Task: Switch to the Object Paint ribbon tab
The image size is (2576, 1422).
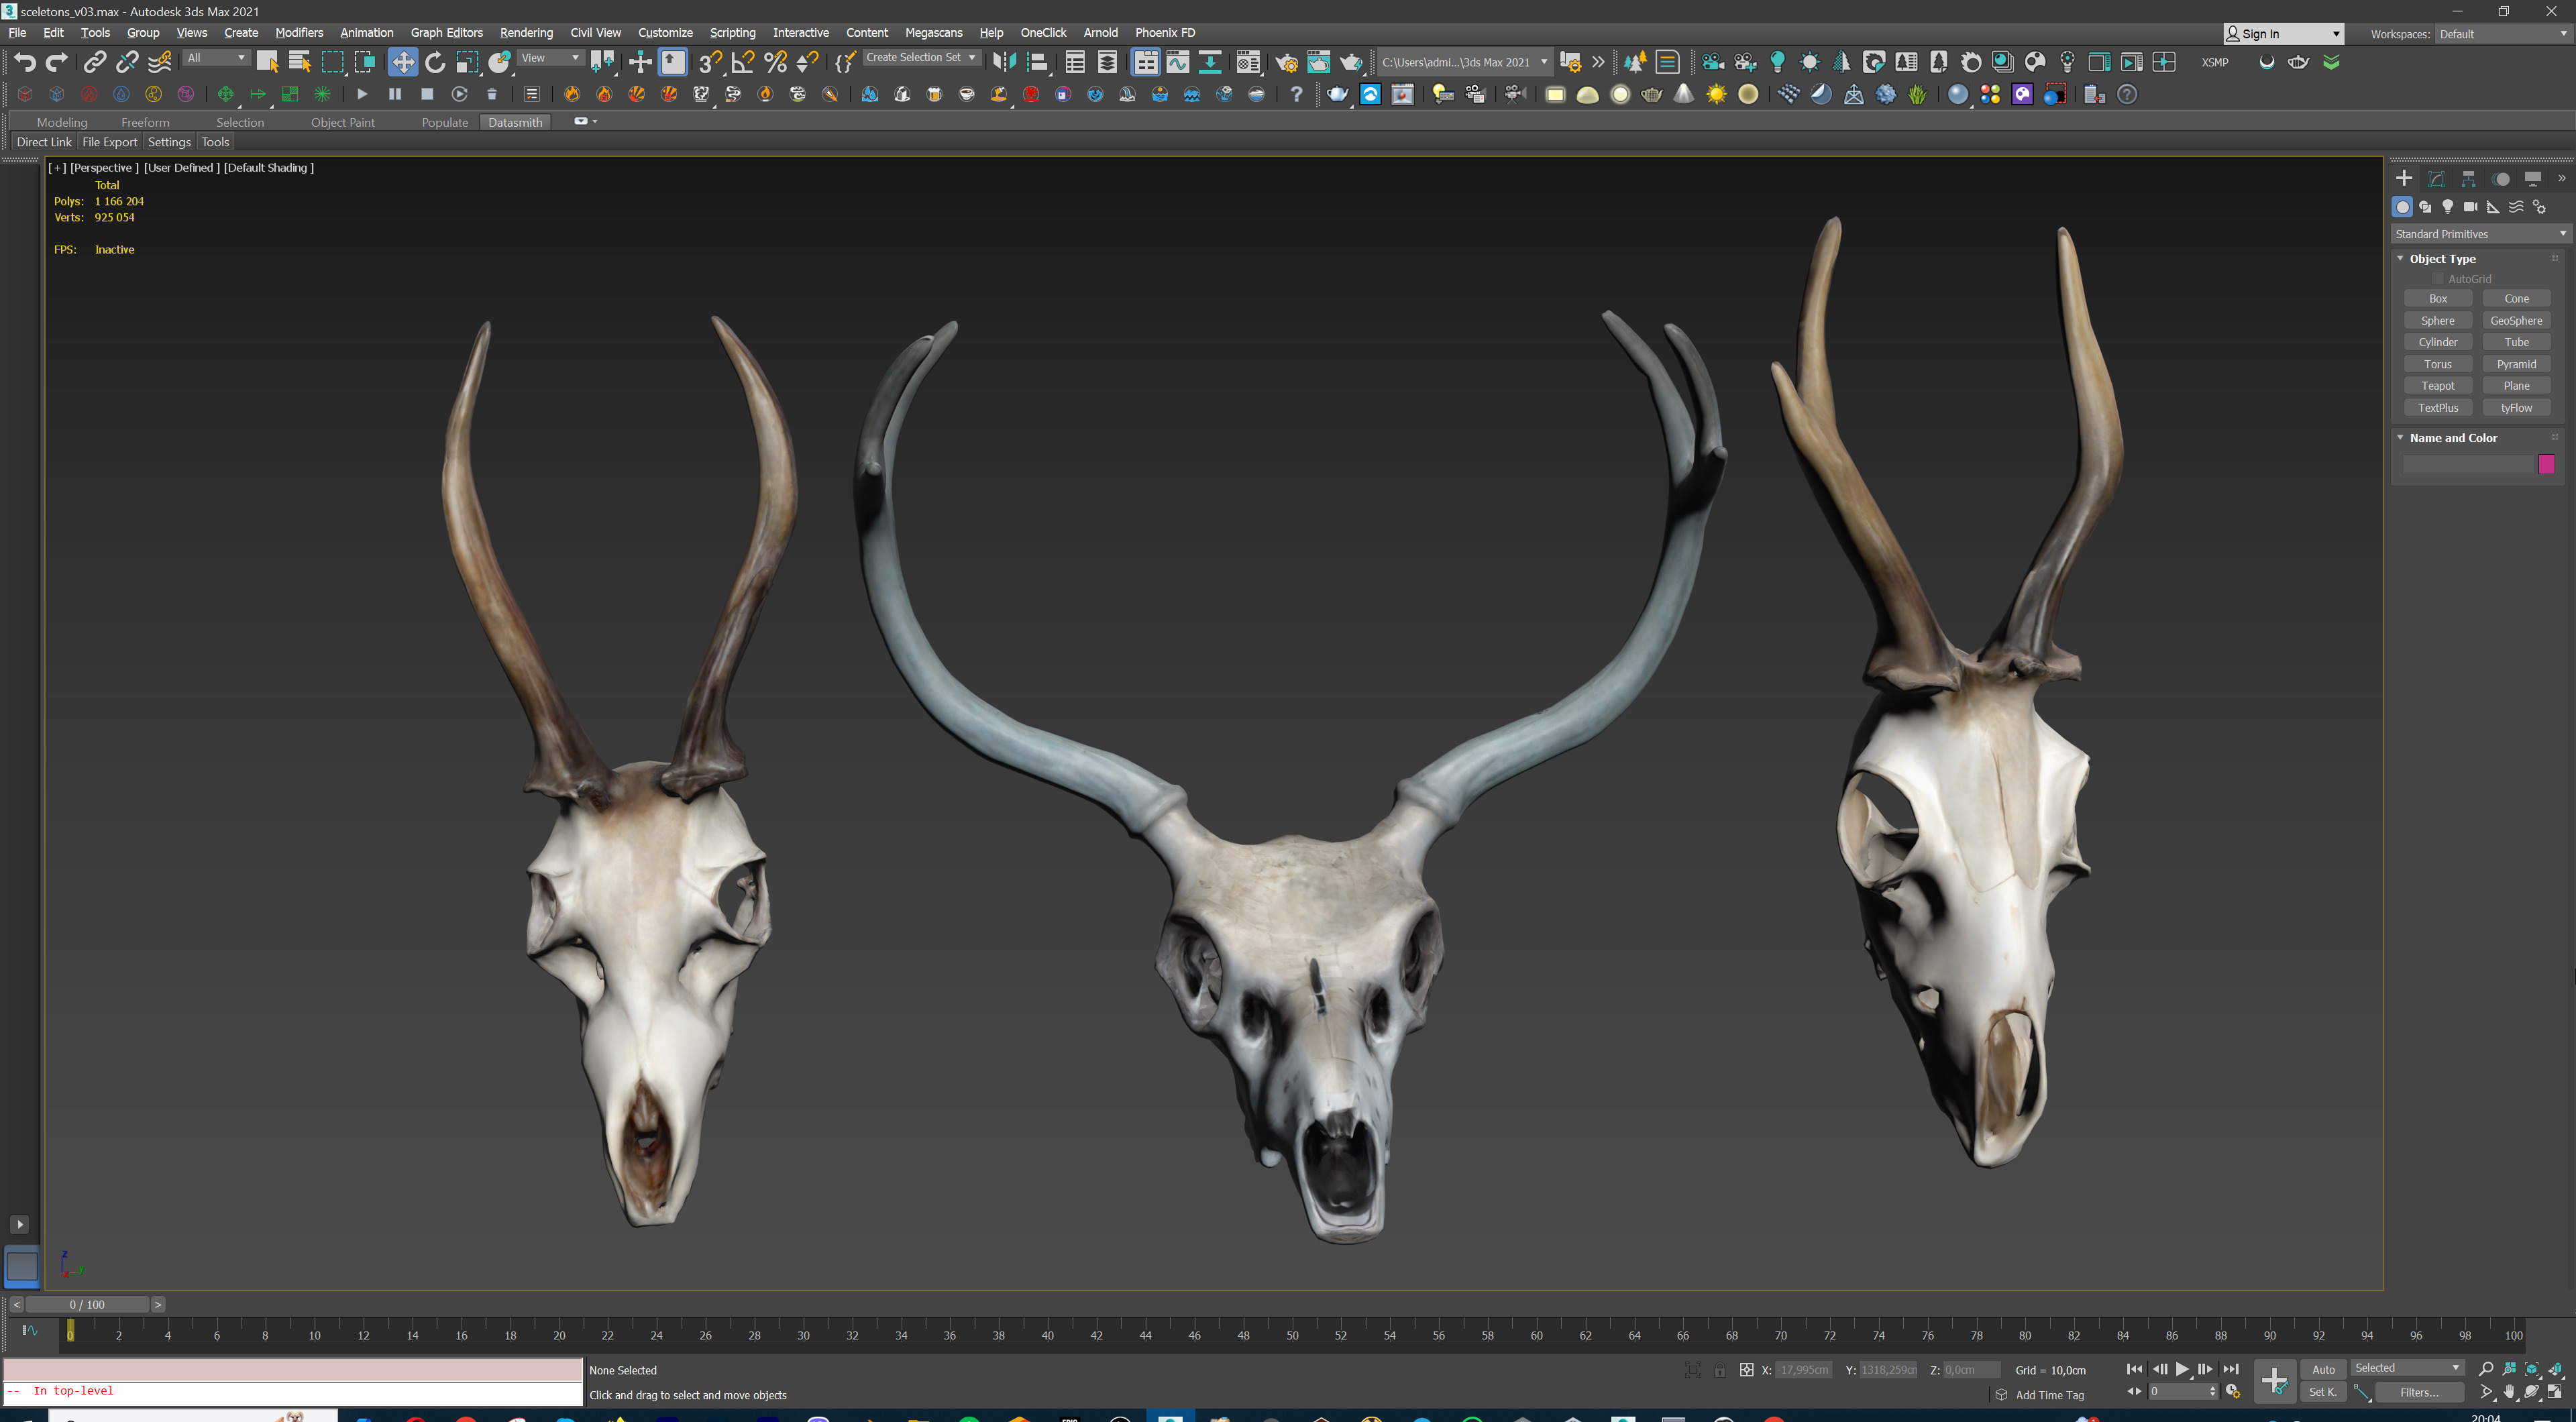Action: [x=343, y=122]
